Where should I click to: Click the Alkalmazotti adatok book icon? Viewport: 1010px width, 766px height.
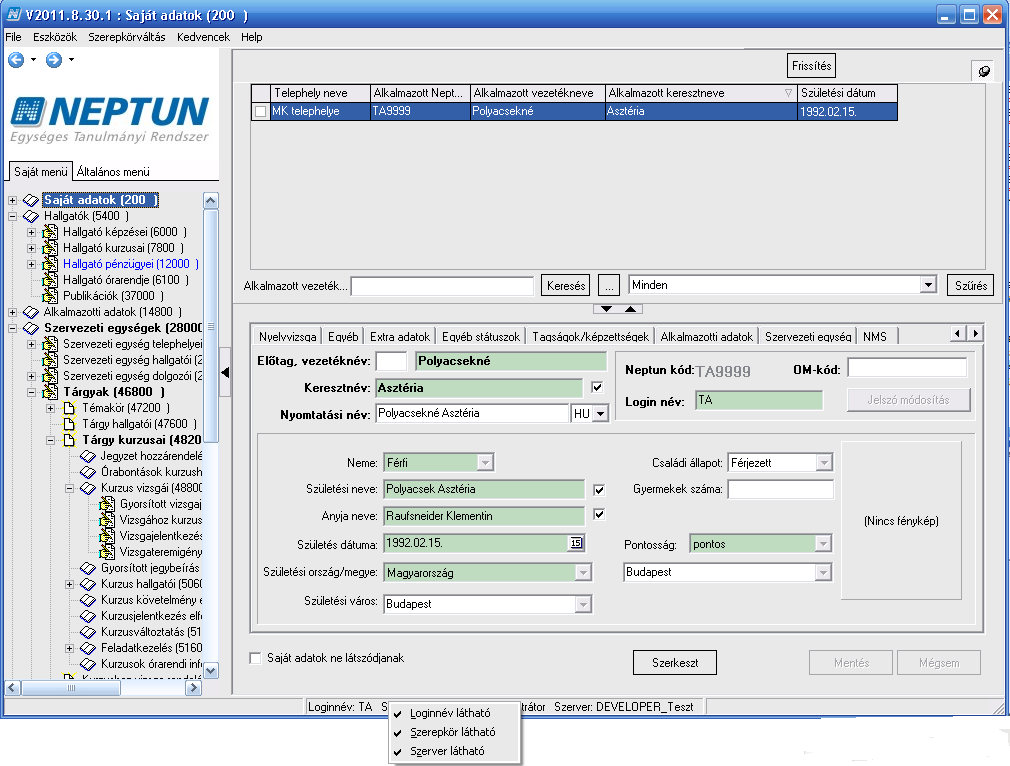tap(31, 312)
